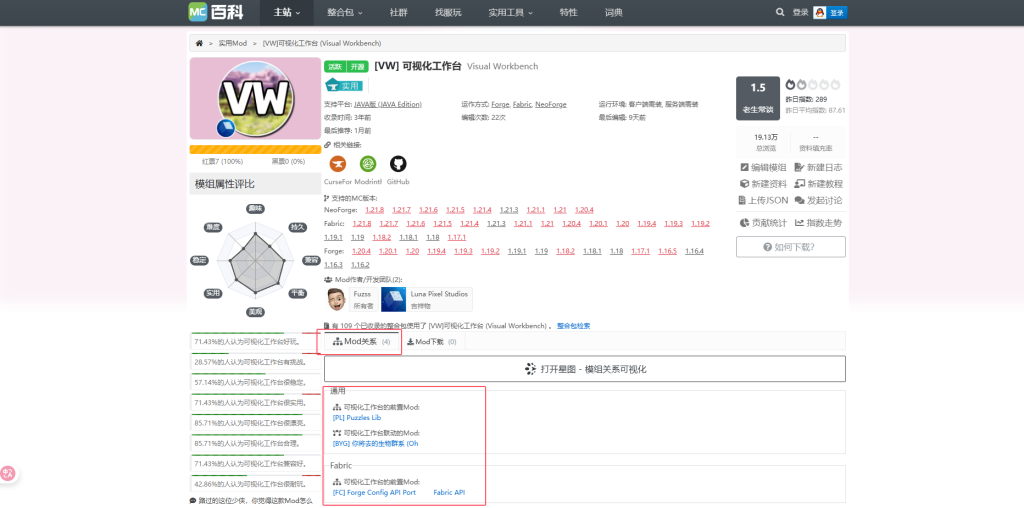Click Fuzss author avatar
The width and height of the screenshot is (1024, 508).
pyautogui.click(x=338, y=299)
